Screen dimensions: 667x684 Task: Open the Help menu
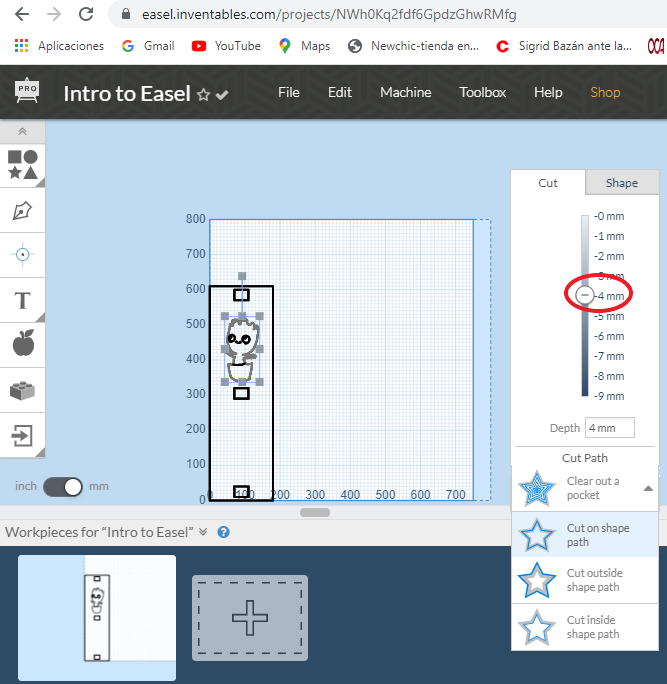pos(548,92)
